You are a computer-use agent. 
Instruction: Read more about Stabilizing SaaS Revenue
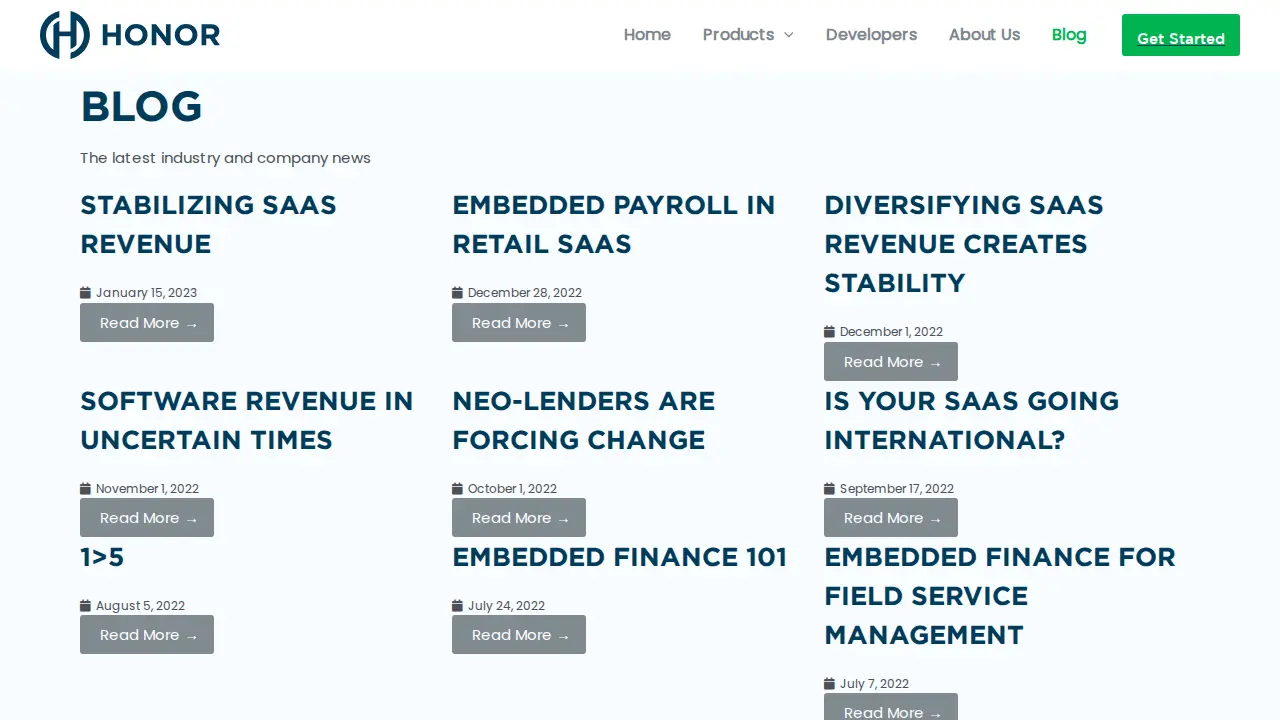[x=147, y=323]
